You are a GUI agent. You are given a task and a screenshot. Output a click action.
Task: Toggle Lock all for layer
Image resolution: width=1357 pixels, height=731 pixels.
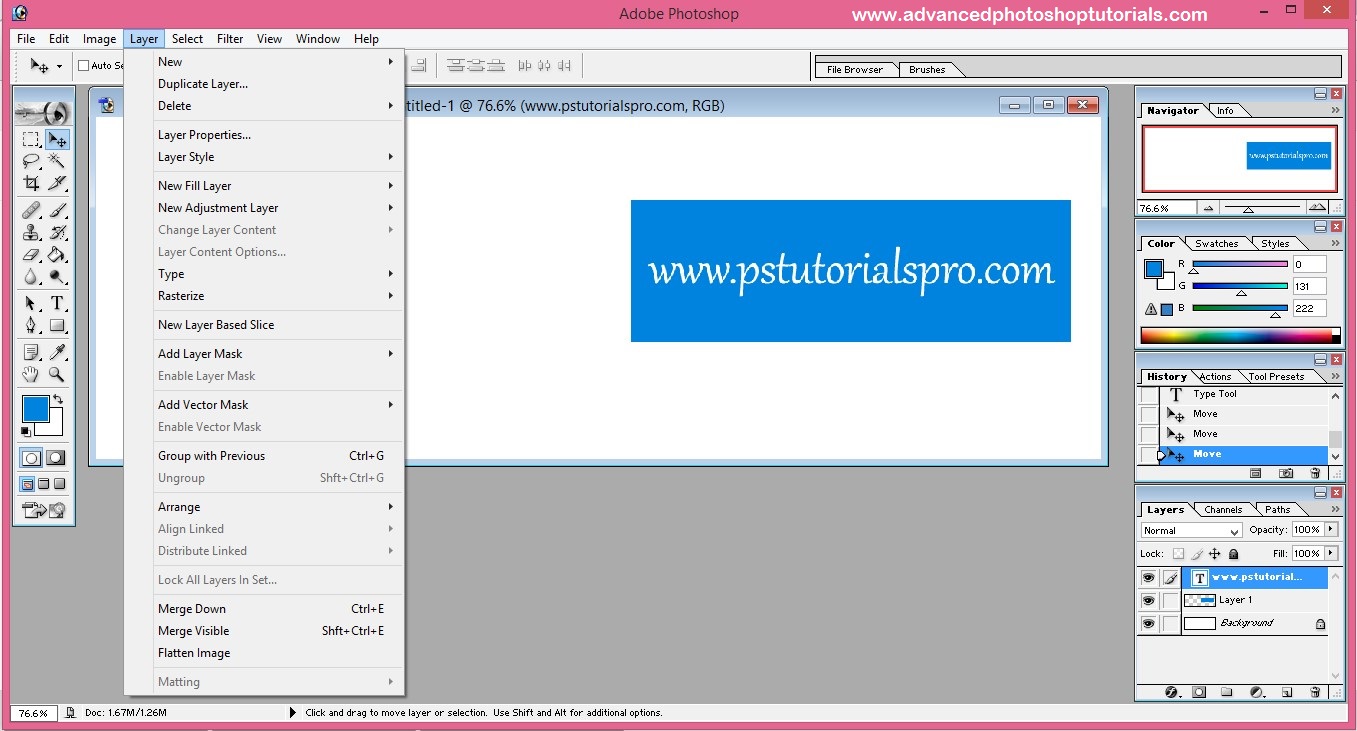[x=1233, y=554]
